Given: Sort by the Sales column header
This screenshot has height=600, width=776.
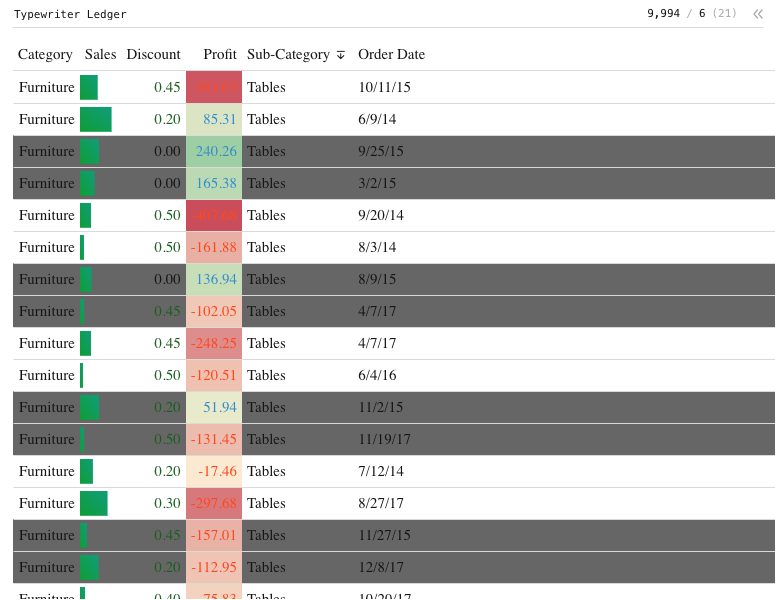Looking at the screenshot, I should [100, 54].
